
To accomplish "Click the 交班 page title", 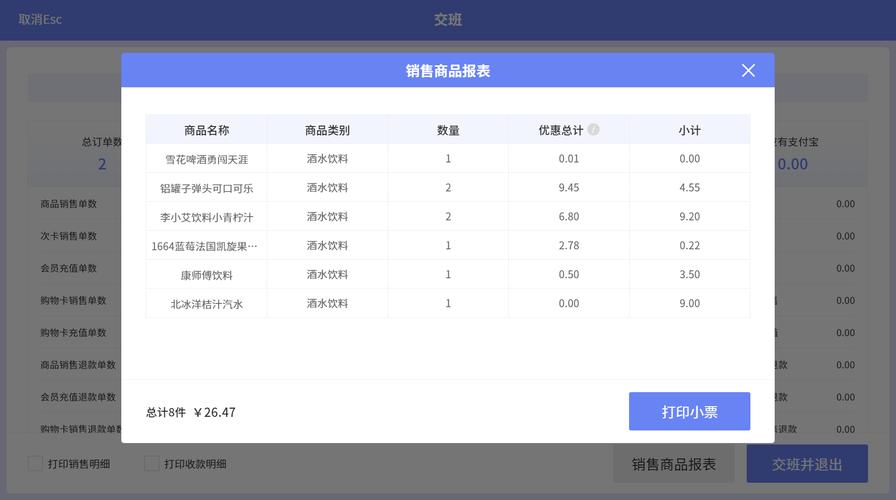I will (448, 19).
